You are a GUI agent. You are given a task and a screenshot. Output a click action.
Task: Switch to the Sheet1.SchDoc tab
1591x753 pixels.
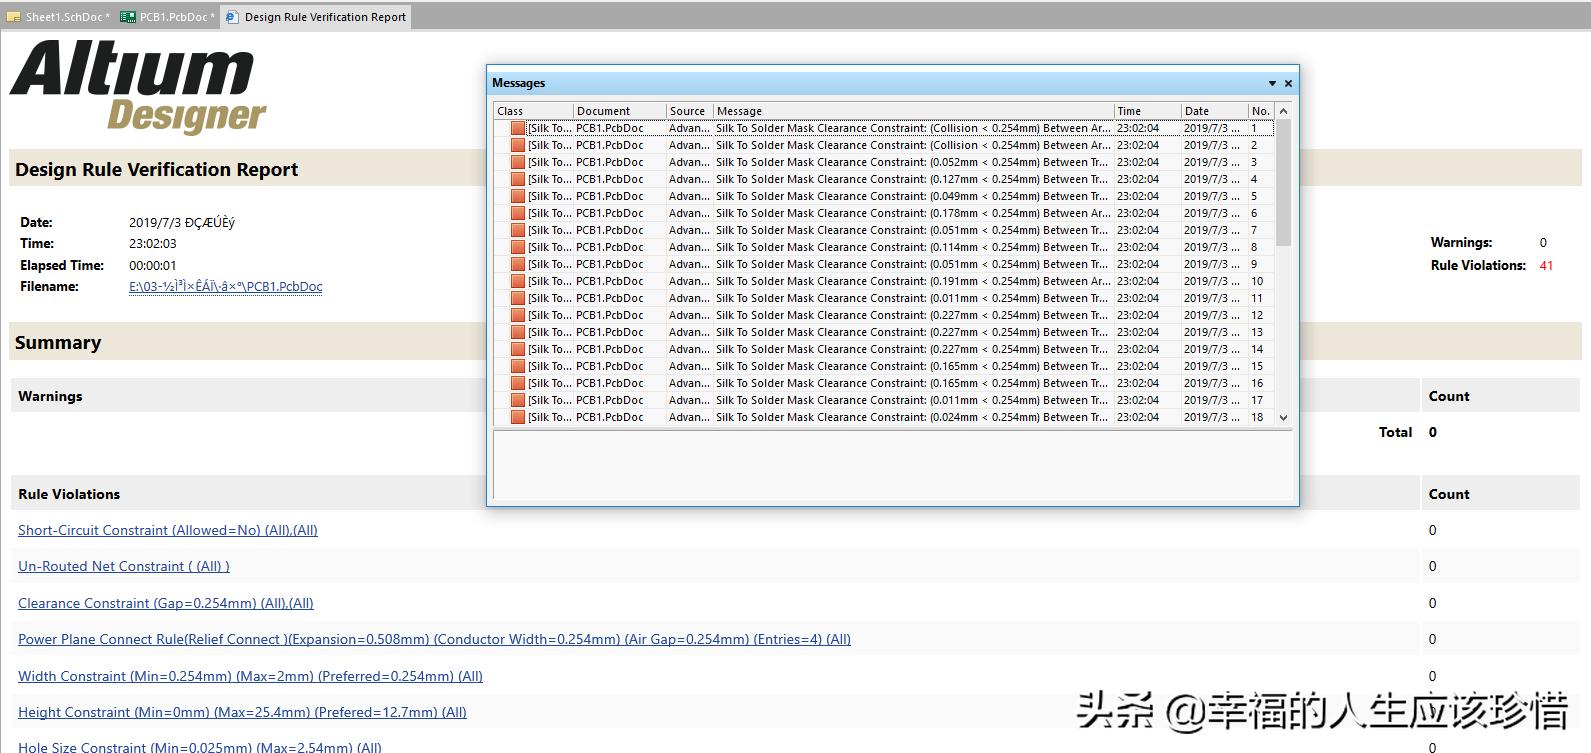(58, 17)
